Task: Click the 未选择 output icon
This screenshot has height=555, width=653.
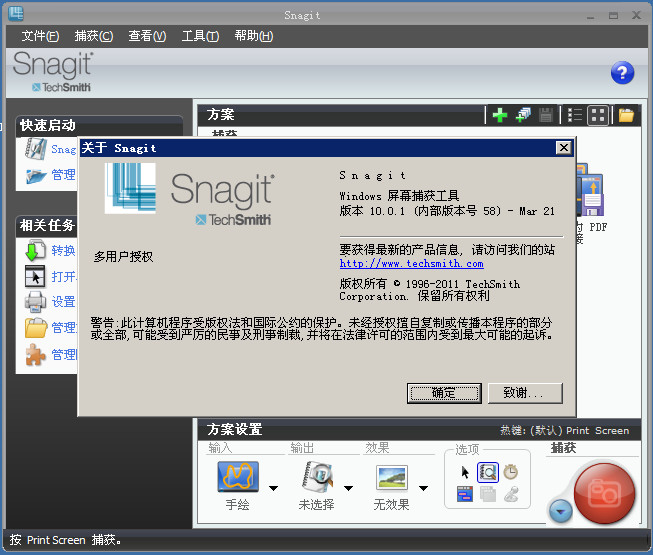Action: (317, 477)
